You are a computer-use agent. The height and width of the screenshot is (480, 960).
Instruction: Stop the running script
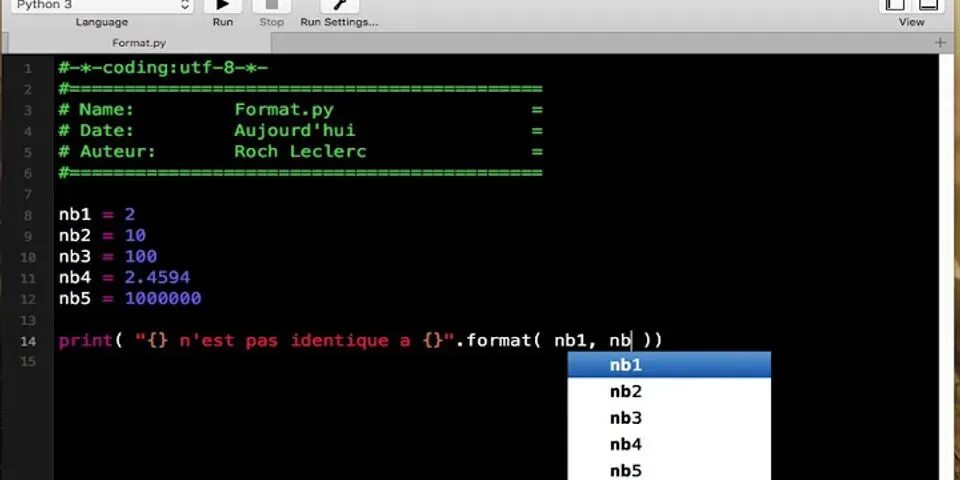[272, 6]
